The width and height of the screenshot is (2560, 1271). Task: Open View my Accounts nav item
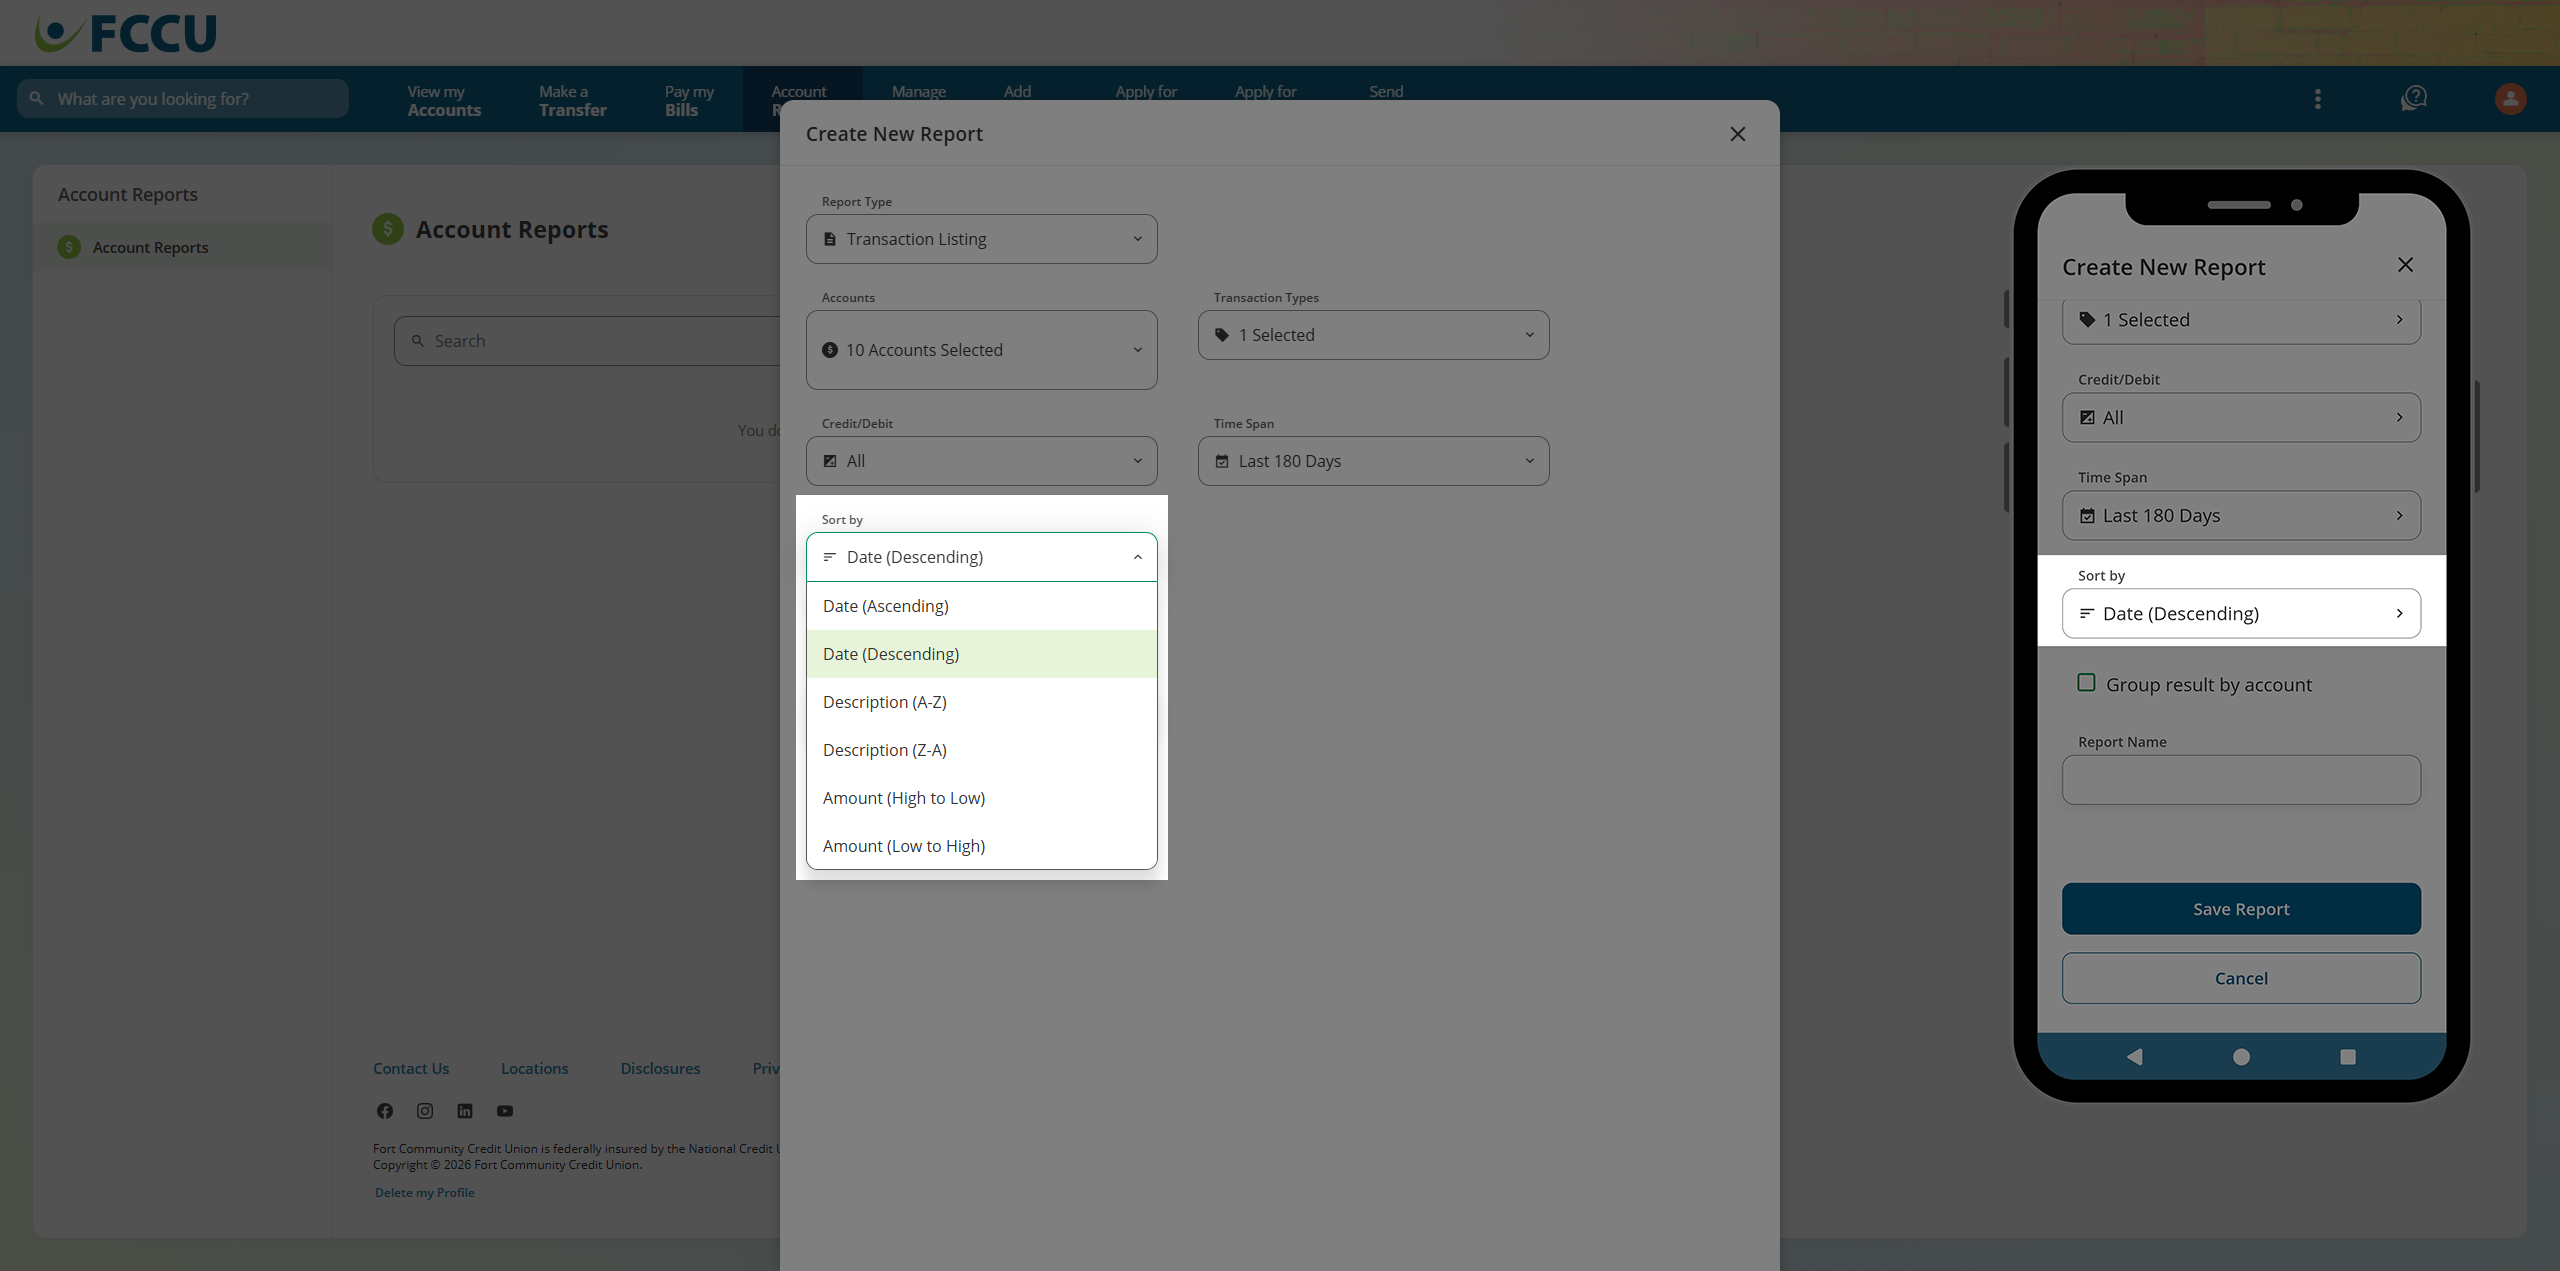coord(444,100)
